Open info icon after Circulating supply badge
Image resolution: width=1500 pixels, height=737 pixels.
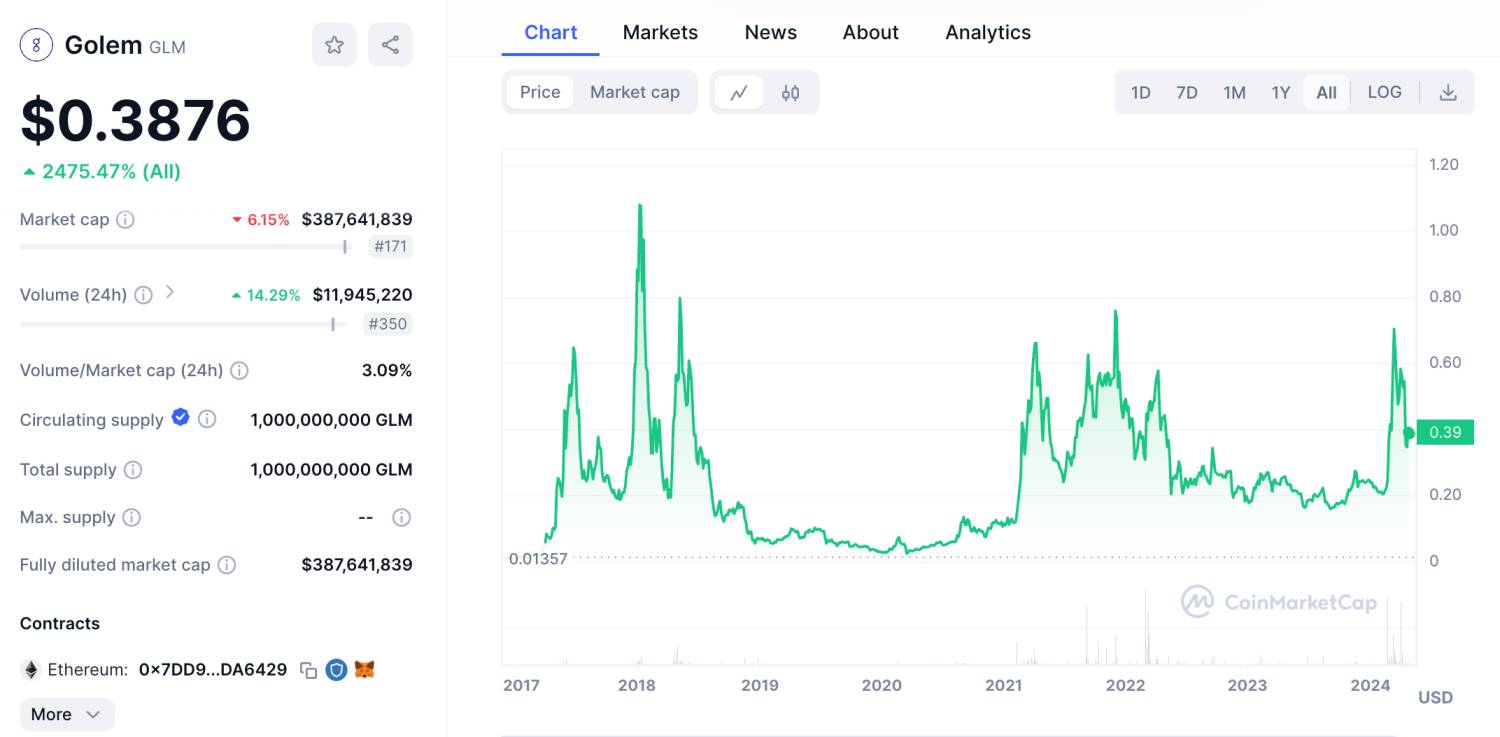(x=207, y=419)
